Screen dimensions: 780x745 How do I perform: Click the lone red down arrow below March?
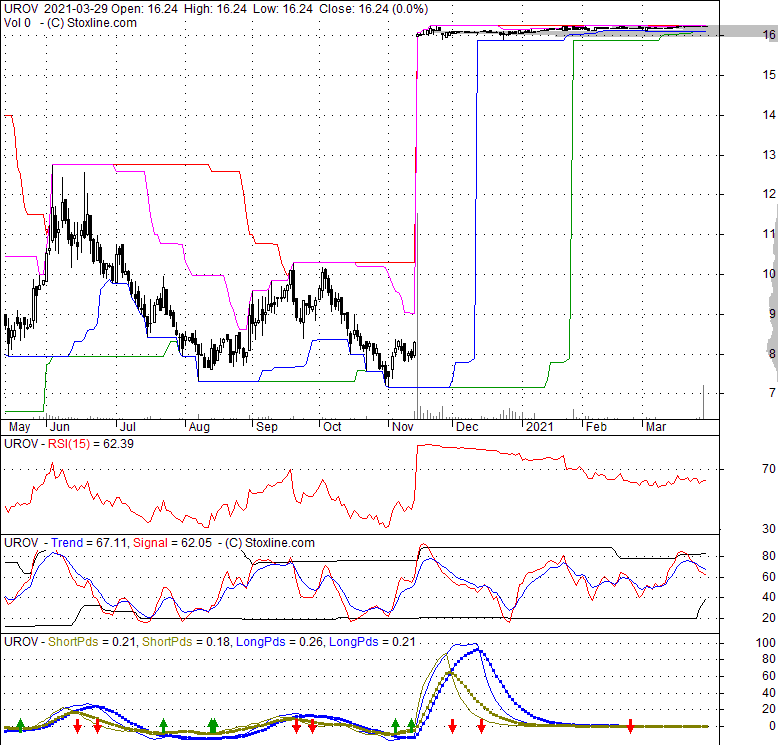pyautogui.click(x=630, y=726)
